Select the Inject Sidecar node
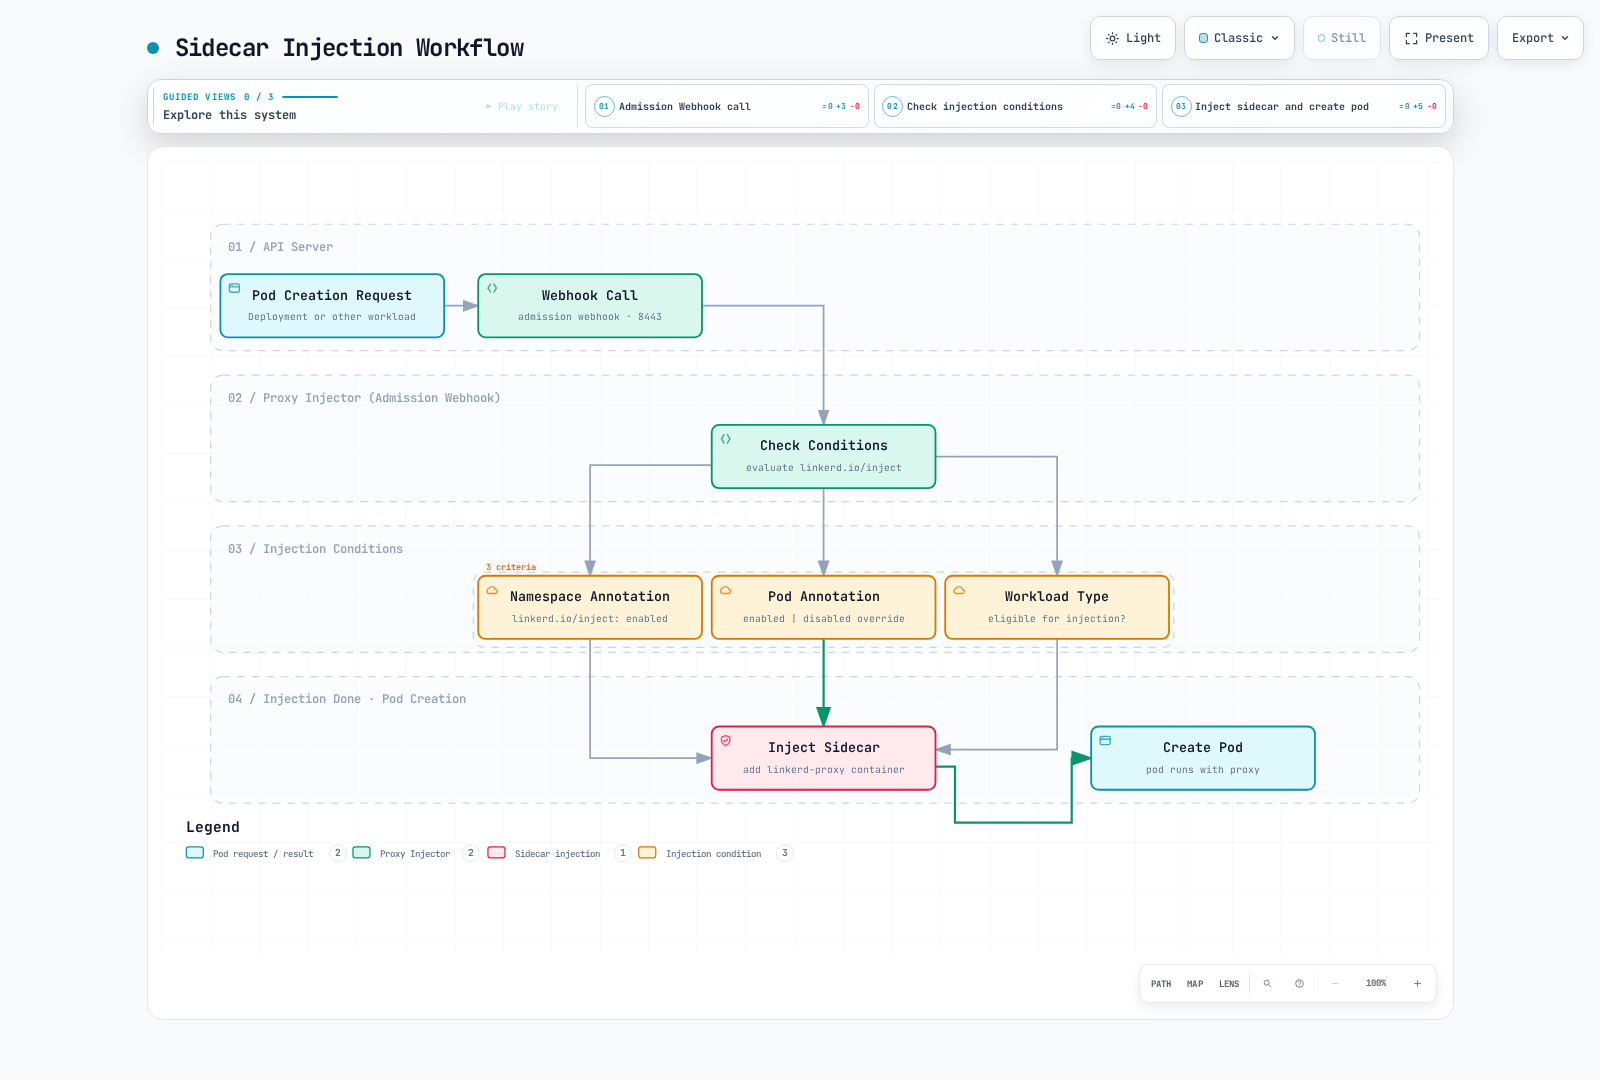 tap(824, 758)
